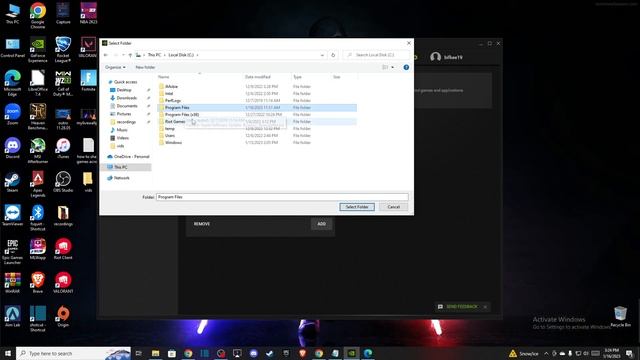Open iTunes desktop shortcut
This screenshot has height=360, width=640.
tap(63, 148)
